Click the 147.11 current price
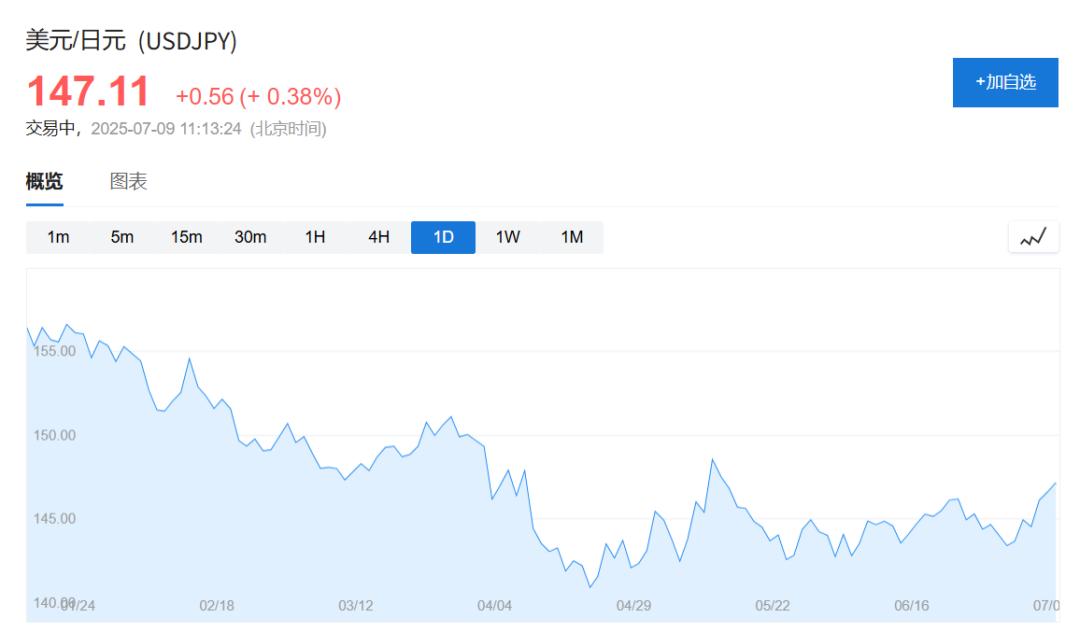The height and width of the screenshot is (632, 1080). coord(88,92)
